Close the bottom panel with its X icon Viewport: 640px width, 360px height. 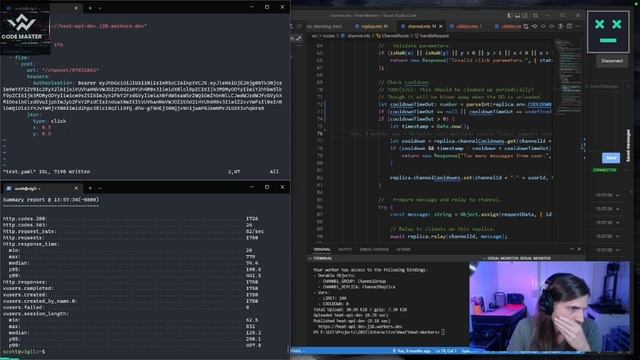point(579,249)
